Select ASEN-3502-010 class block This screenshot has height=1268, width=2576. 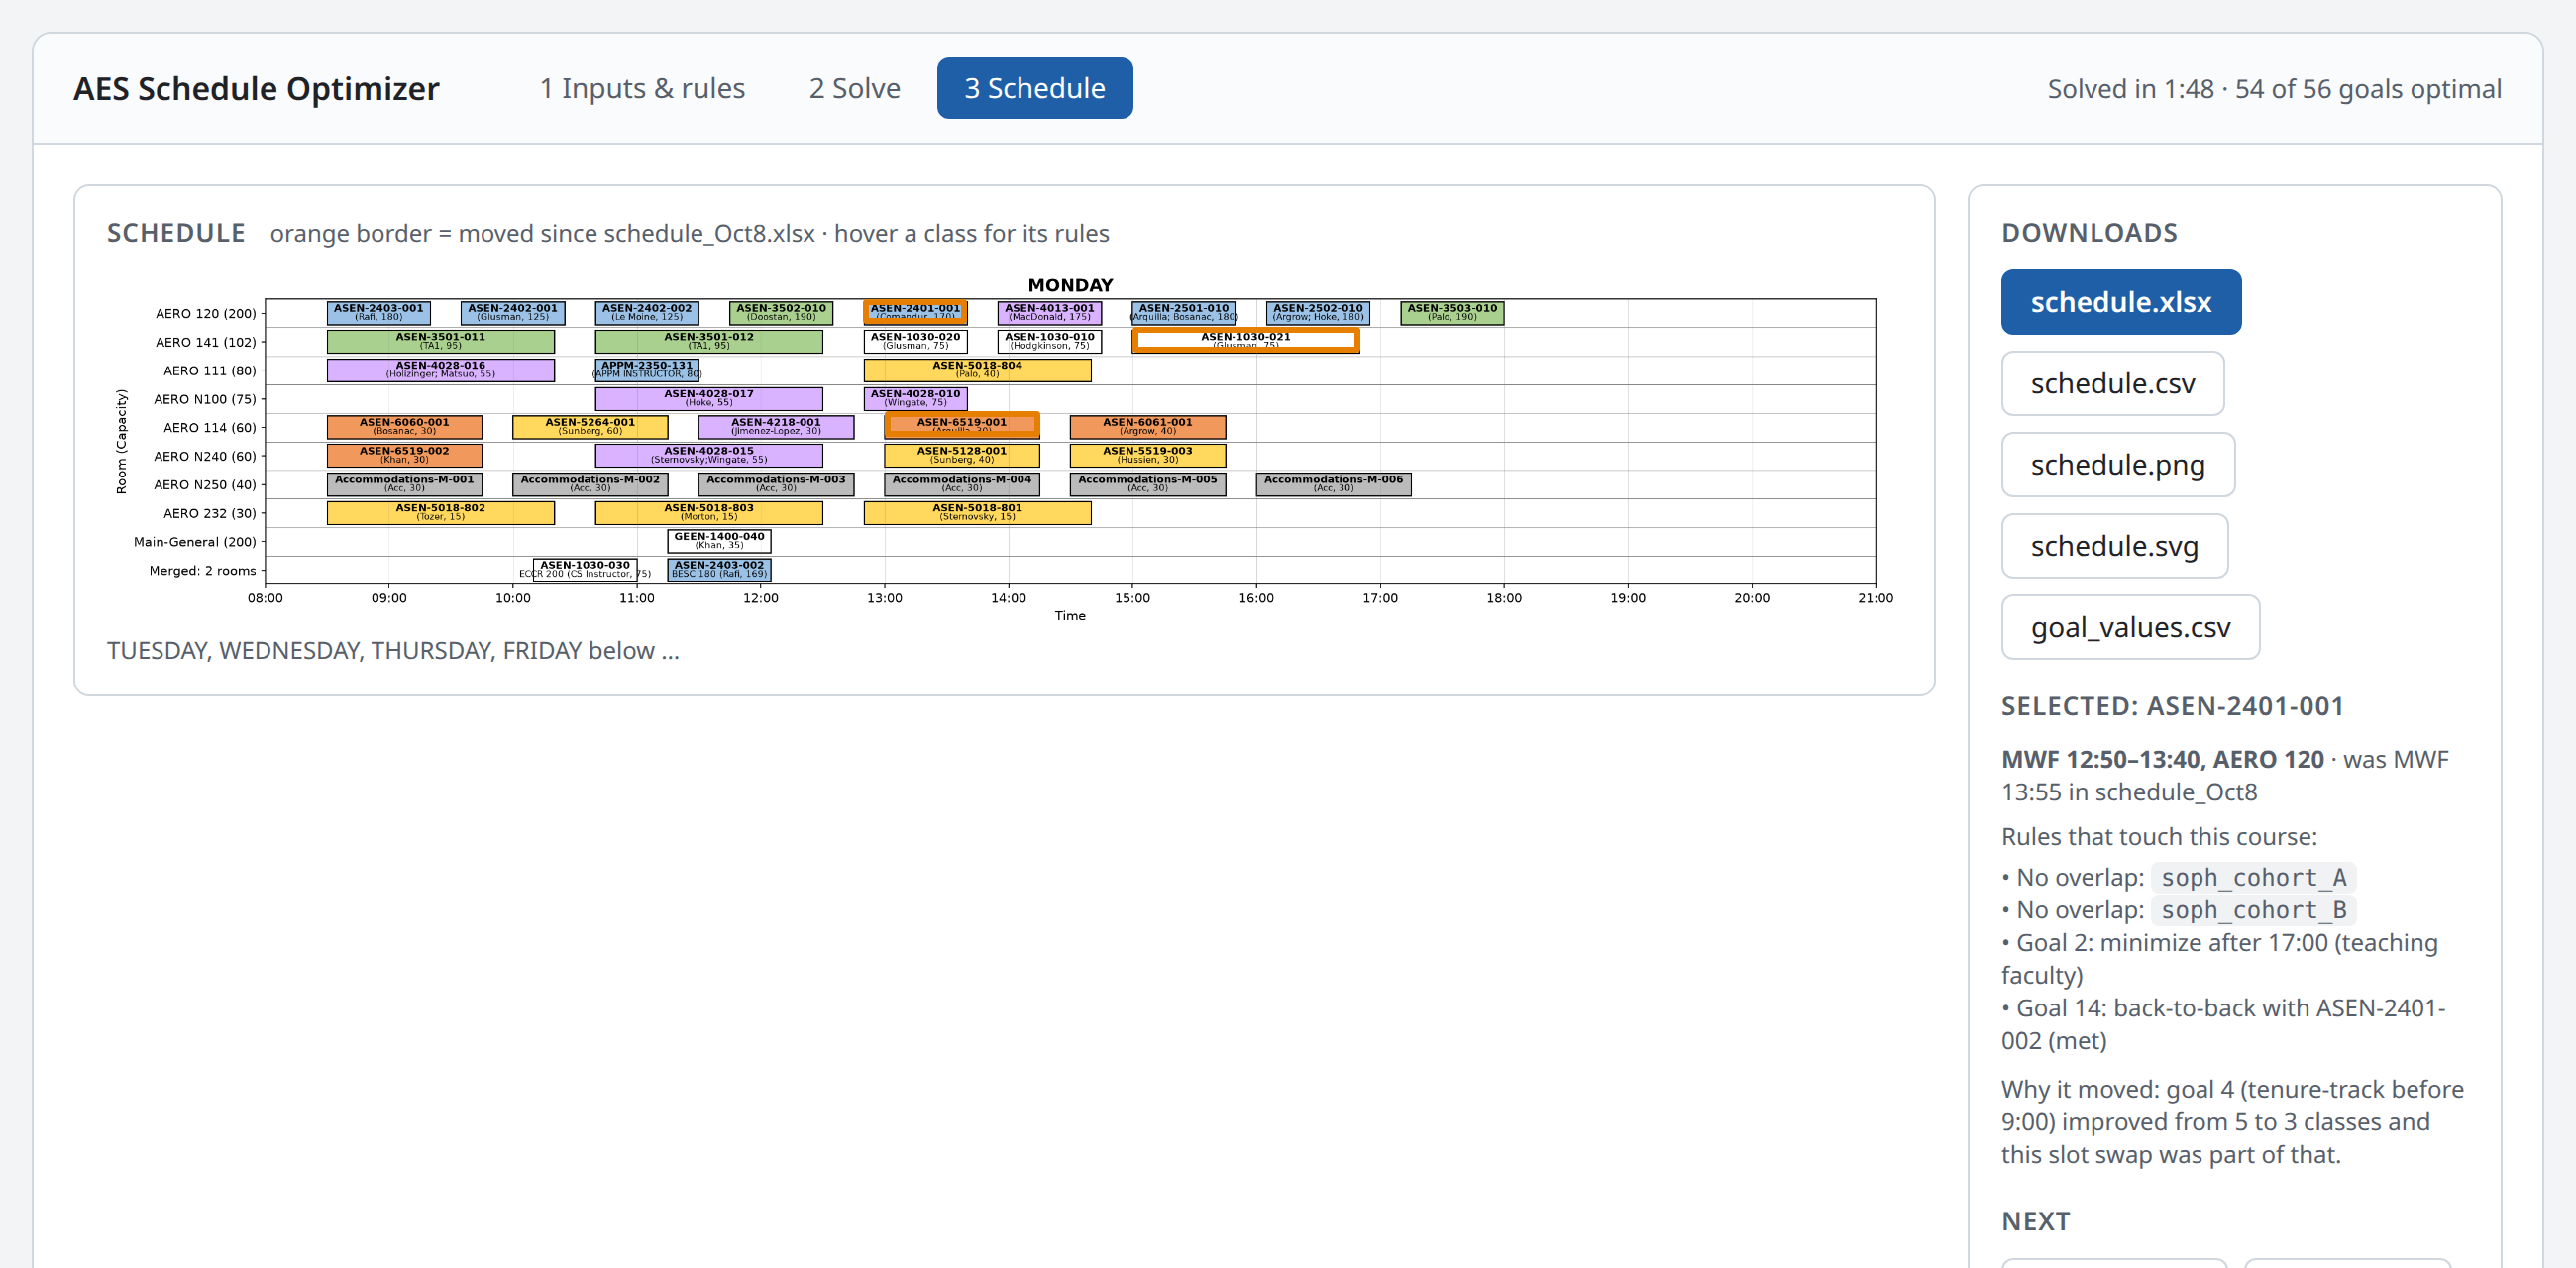781,313
